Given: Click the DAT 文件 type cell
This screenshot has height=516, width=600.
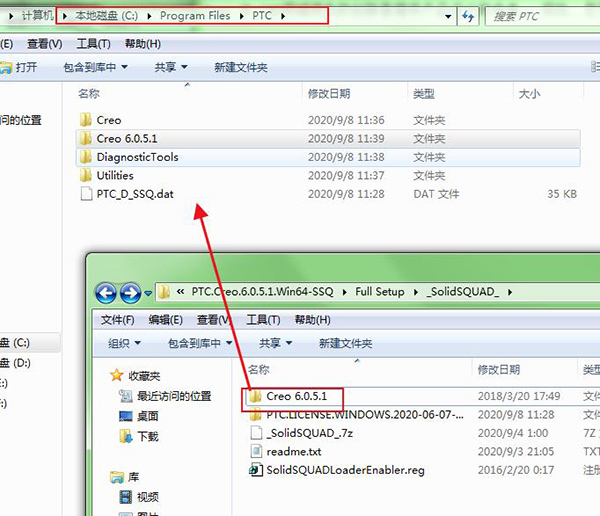Looking at the screenshot, I should pyautogui.click(x=436, y=194).
